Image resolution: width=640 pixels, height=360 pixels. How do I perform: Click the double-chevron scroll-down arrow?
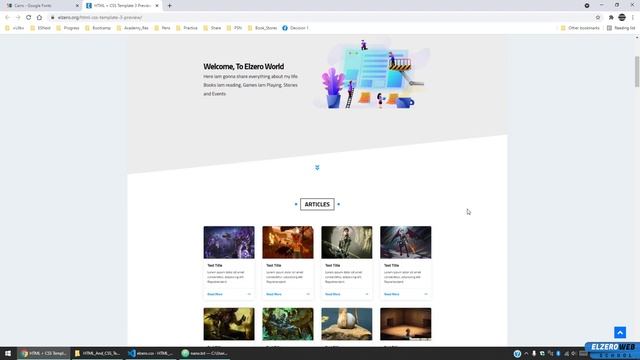[317, 168]
